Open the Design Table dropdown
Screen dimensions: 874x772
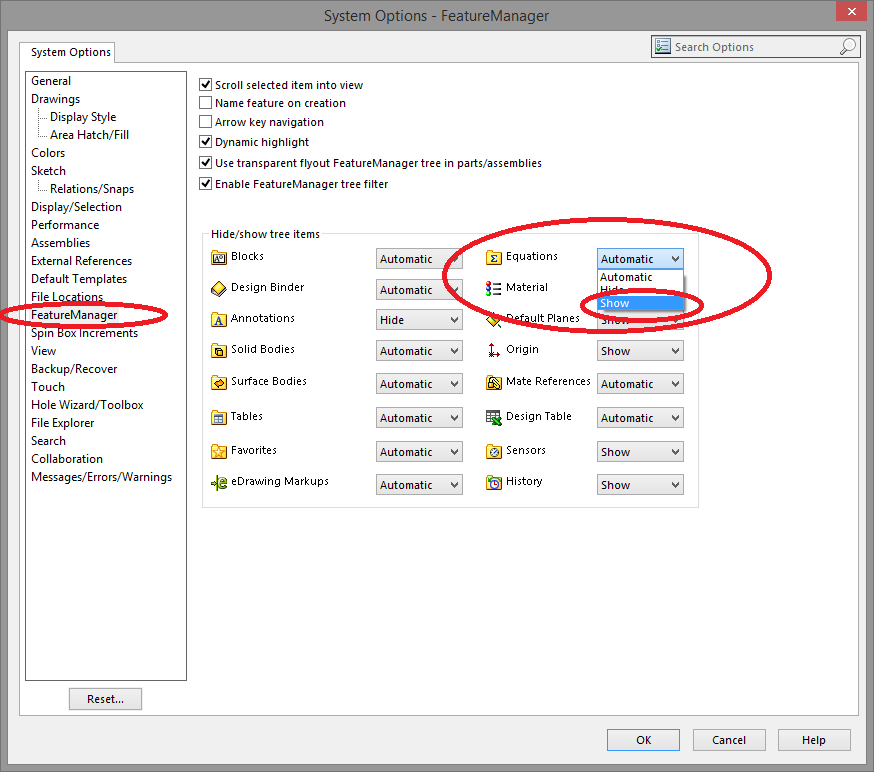pyautogui.click(x=640, y=418)
